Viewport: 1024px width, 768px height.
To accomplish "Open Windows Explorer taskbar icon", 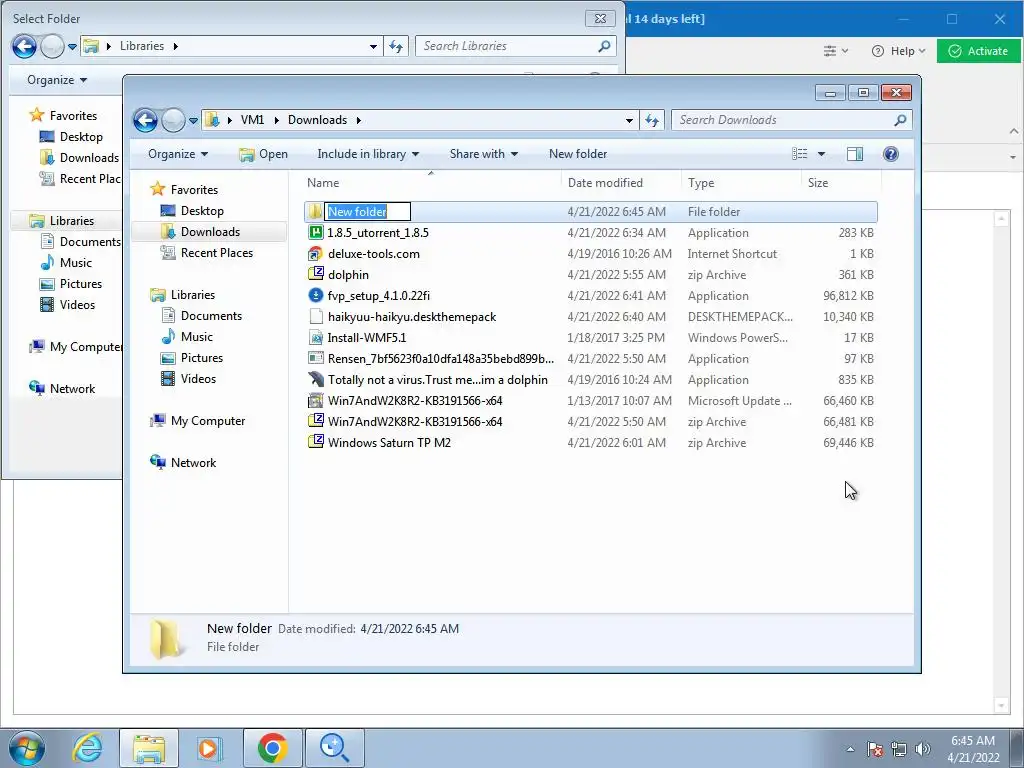I will [149, 748].
